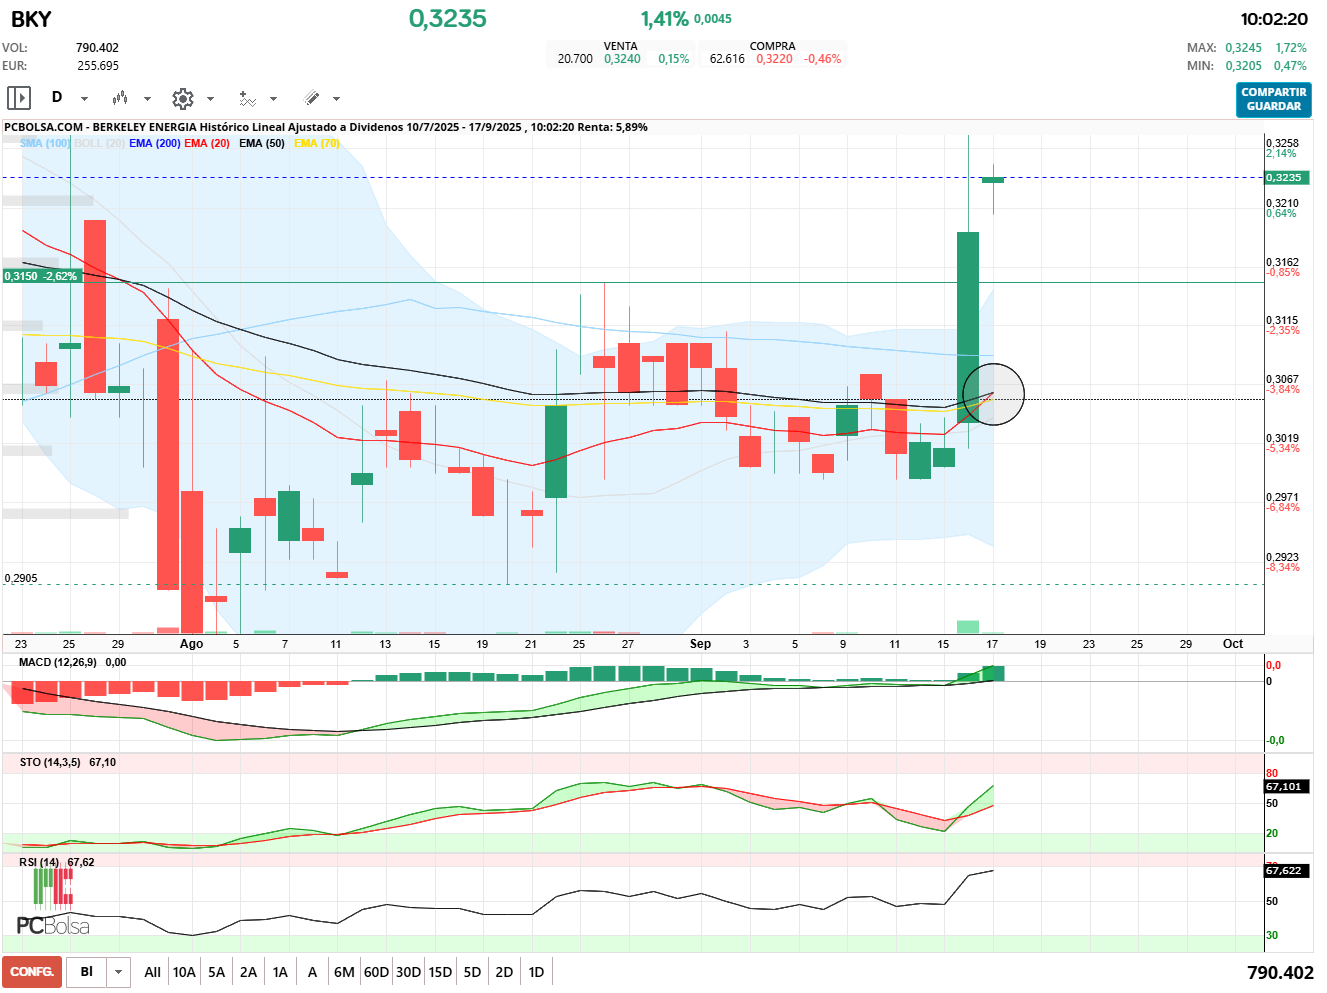
Task: Select the 15D time range
Action: pyautogui.click(x=440, y=972)
